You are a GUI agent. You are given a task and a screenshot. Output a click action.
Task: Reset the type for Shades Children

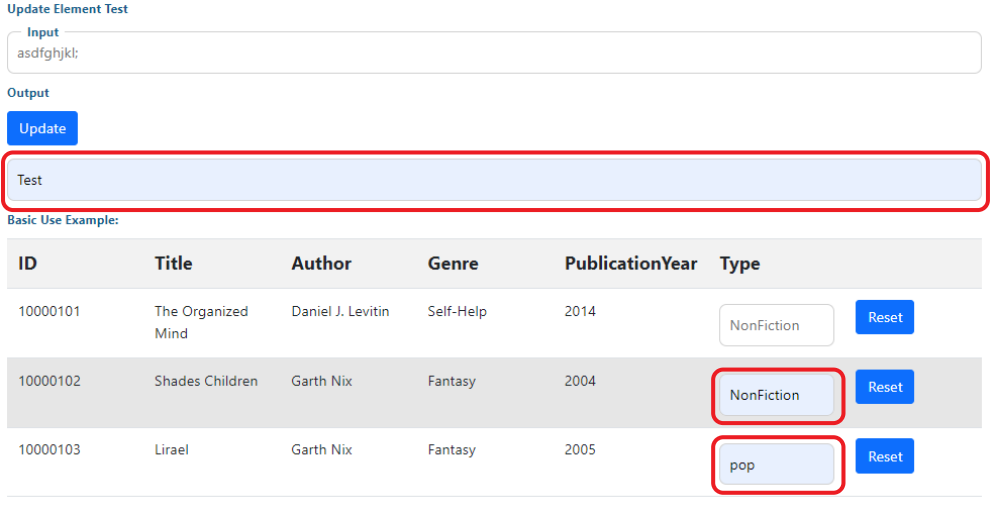pyautogui.click(x=885, y=387)
